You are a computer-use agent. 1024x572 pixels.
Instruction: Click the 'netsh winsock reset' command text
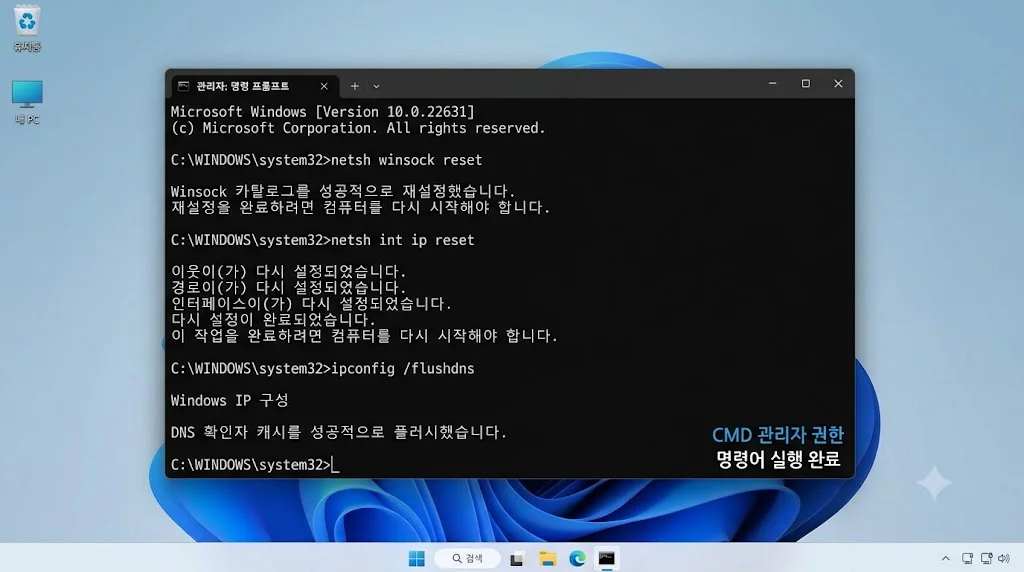(x=407, y=160)
